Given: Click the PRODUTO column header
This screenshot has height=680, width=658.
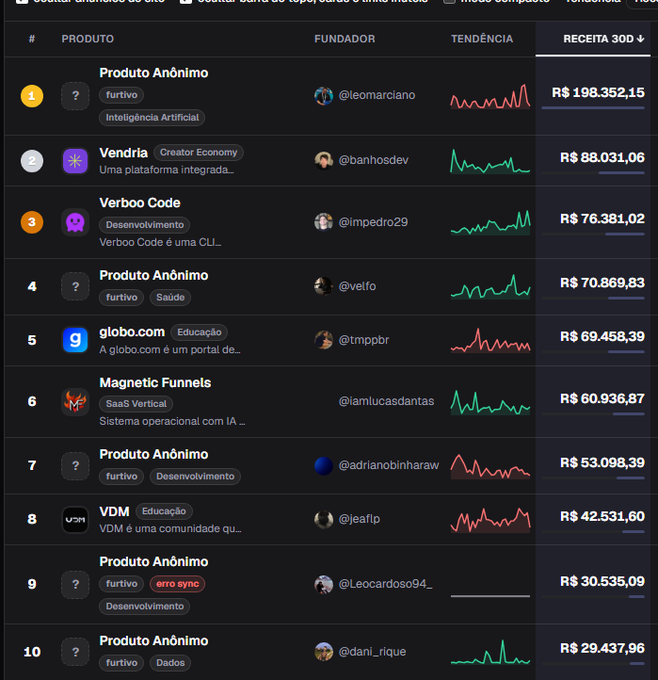Looking at the screenshot, I should pos(88,39).
